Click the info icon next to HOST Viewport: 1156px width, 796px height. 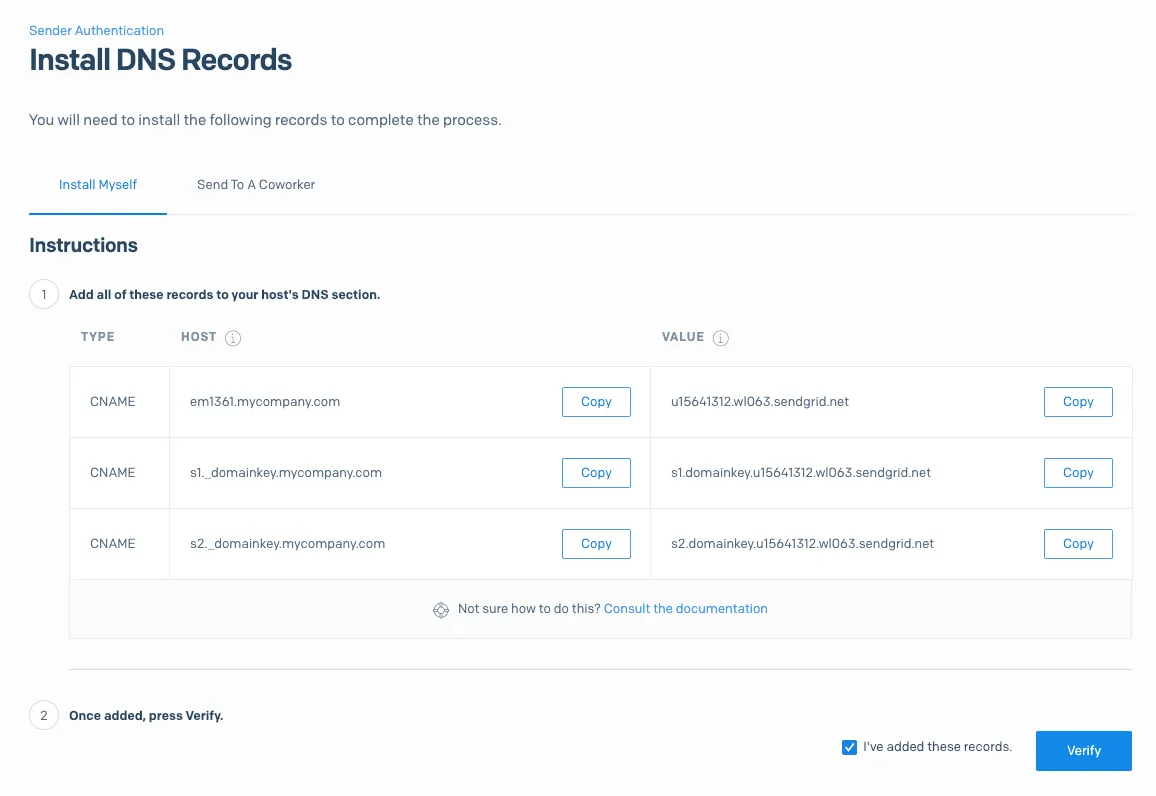[233, 338]
